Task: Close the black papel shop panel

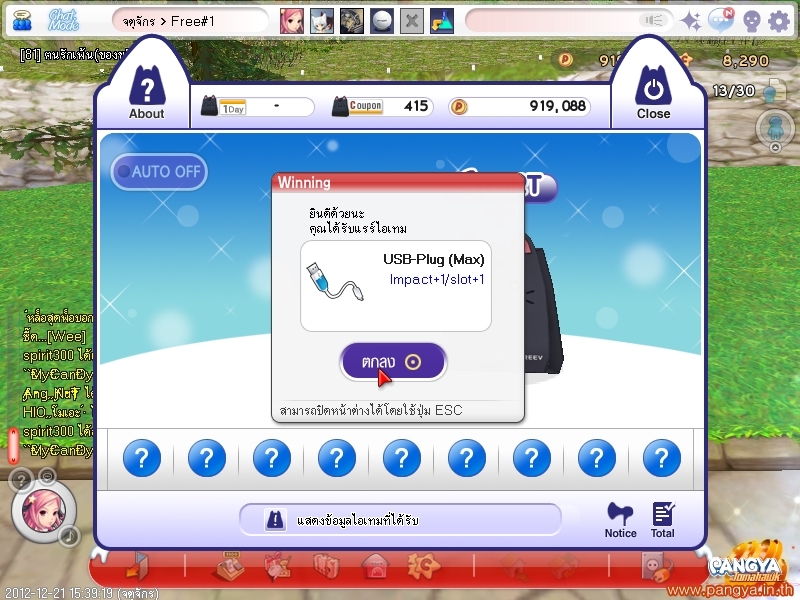Action: pyautogui.click(x=653, y=93)
